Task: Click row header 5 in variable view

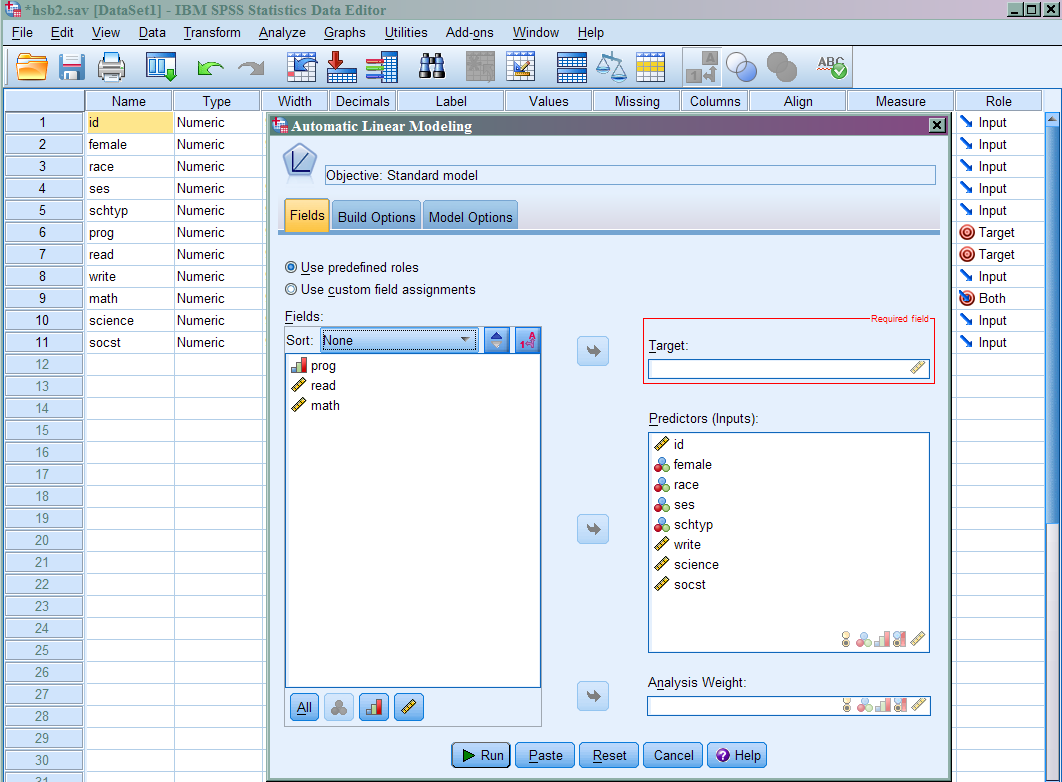Action: 44,211
